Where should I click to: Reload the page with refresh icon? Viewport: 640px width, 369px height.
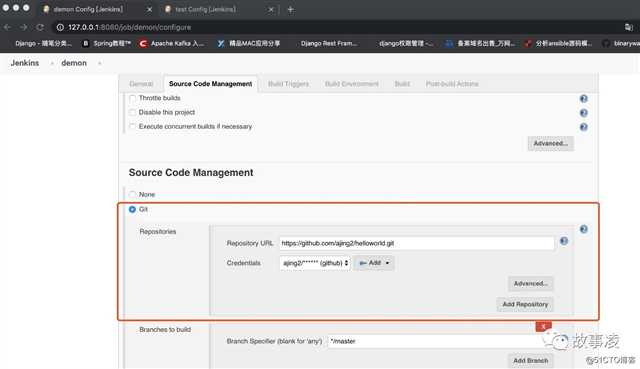pos(40,27)
